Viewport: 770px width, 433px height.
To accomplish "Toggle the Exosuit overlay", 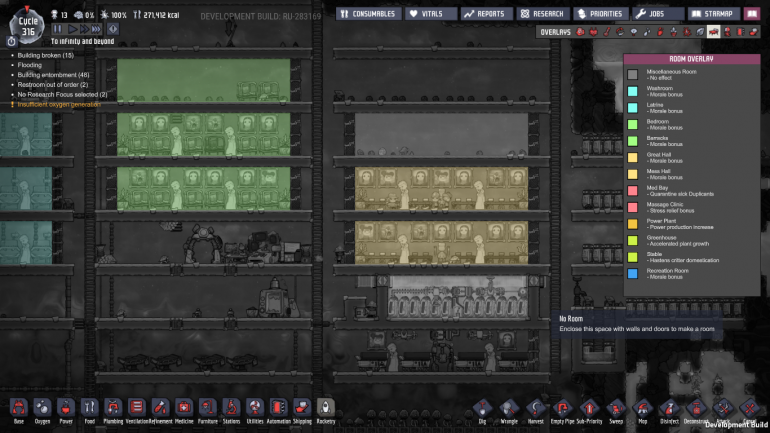I will pyautogui.click(x=727, y=32).
